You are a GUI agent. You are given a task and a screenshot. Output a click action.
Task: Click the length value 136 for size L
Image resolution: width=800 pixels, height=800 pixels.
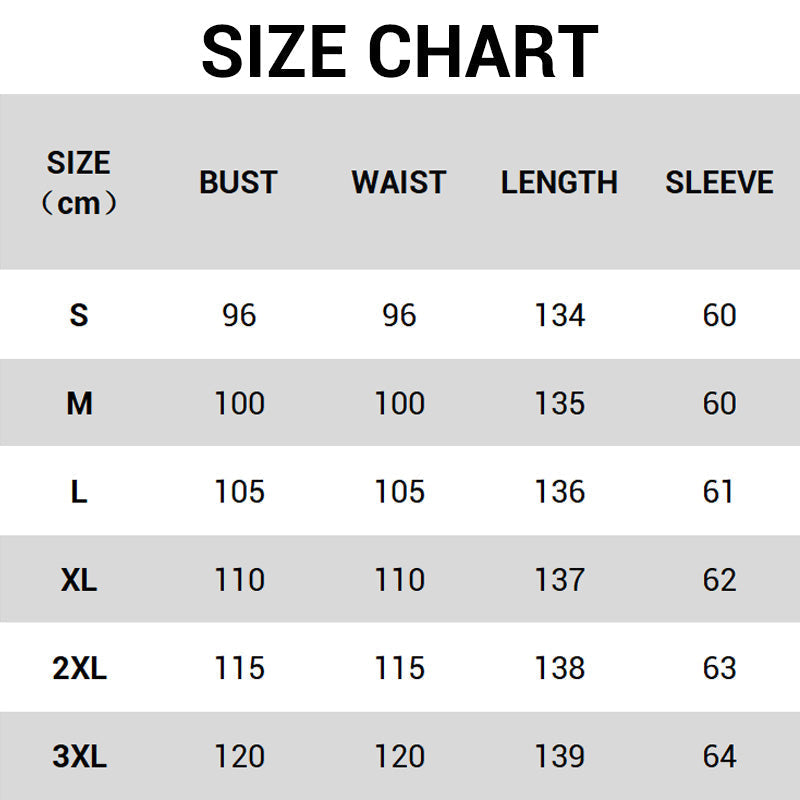[x=559, y=491]
